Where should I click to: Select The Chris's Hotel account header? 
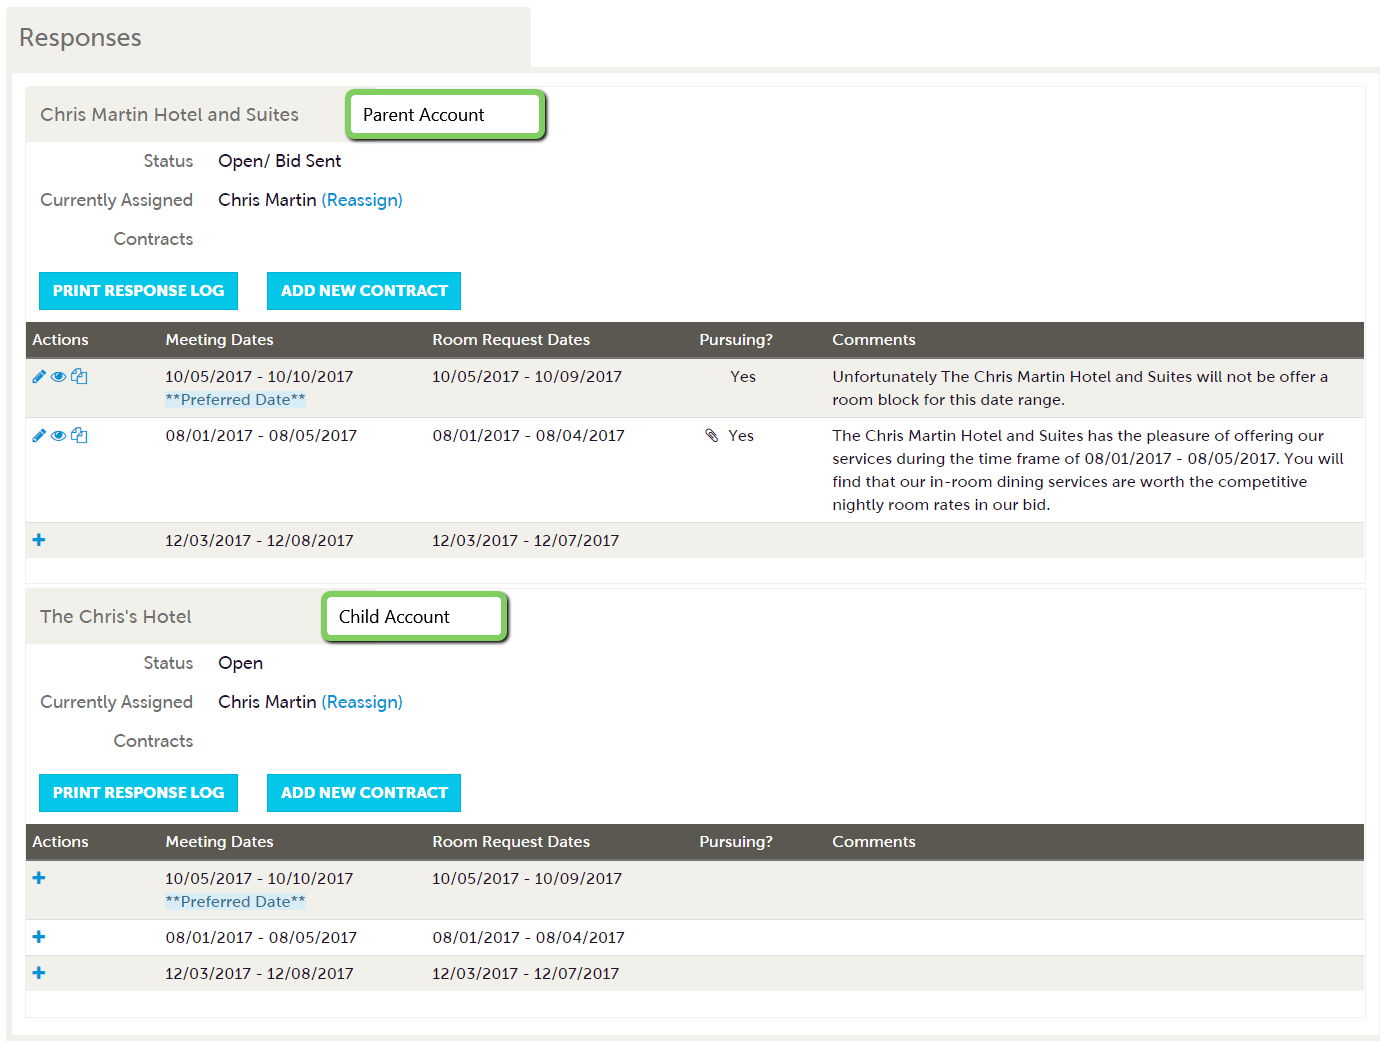[116, 617]
